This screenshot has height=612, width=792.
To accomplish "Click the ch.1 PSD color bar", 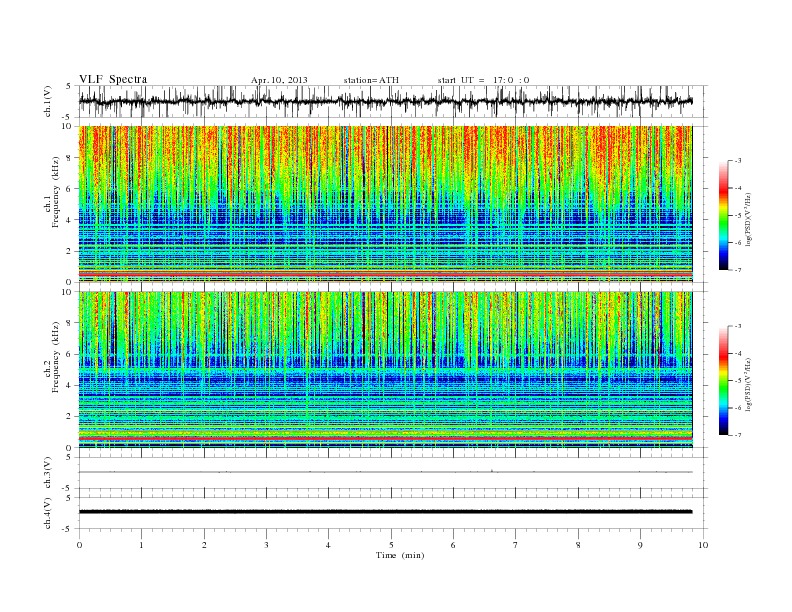I will pyautogui.click(x=723, y=215).
